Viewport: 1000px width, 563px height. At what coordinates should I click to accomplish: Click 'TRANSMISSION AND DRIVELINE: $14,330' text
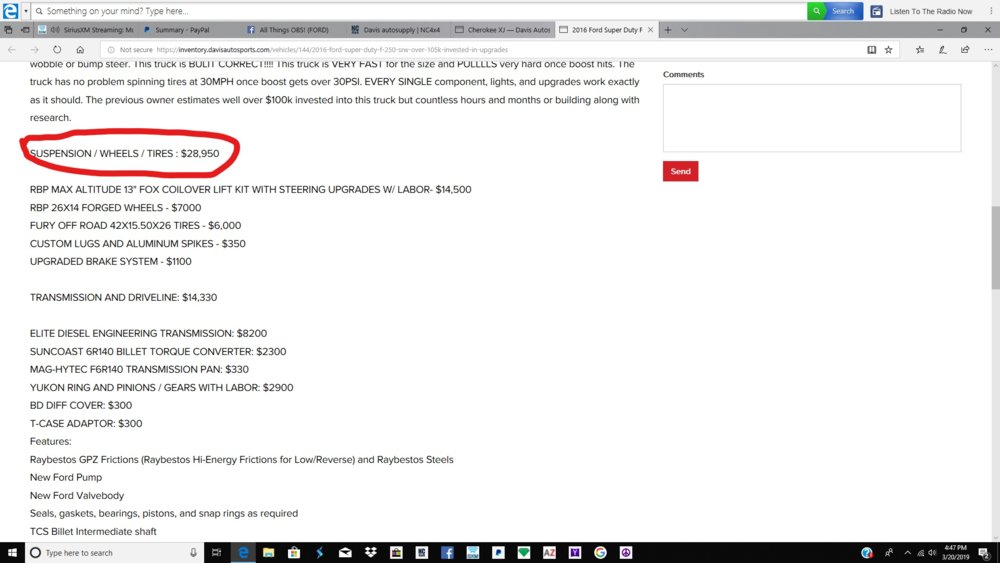pyautogui.click(x=123, y=298)
